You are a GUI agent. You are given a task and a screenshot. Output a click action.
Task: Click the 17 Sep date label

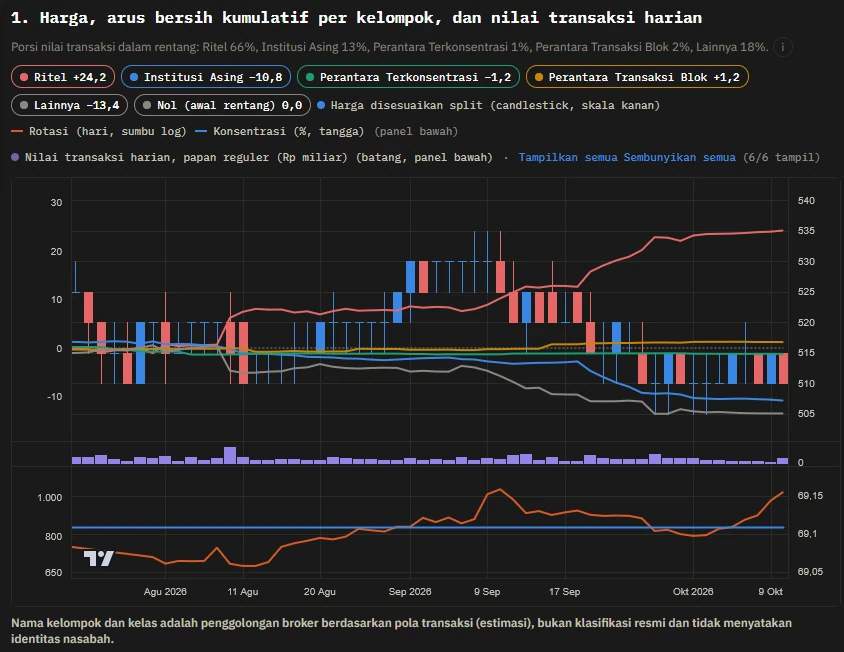tap(565, 592)
